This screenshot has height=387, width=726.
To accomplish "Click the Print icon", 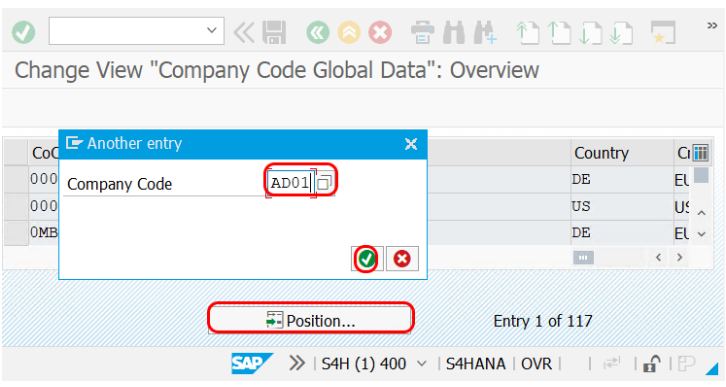I will (x=422, y=32).
